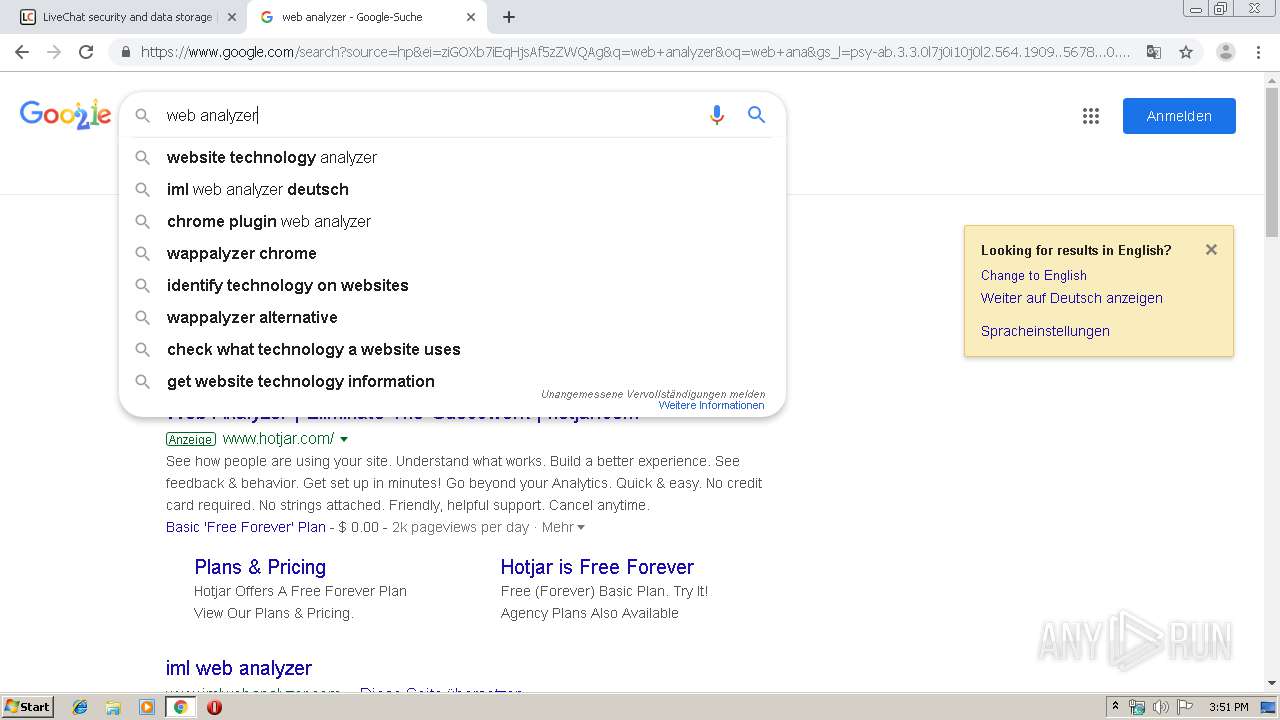This screenshot has height=720, width=1280.
Task: Select suggestion get website technology information
Action: (x=452, y=381)
